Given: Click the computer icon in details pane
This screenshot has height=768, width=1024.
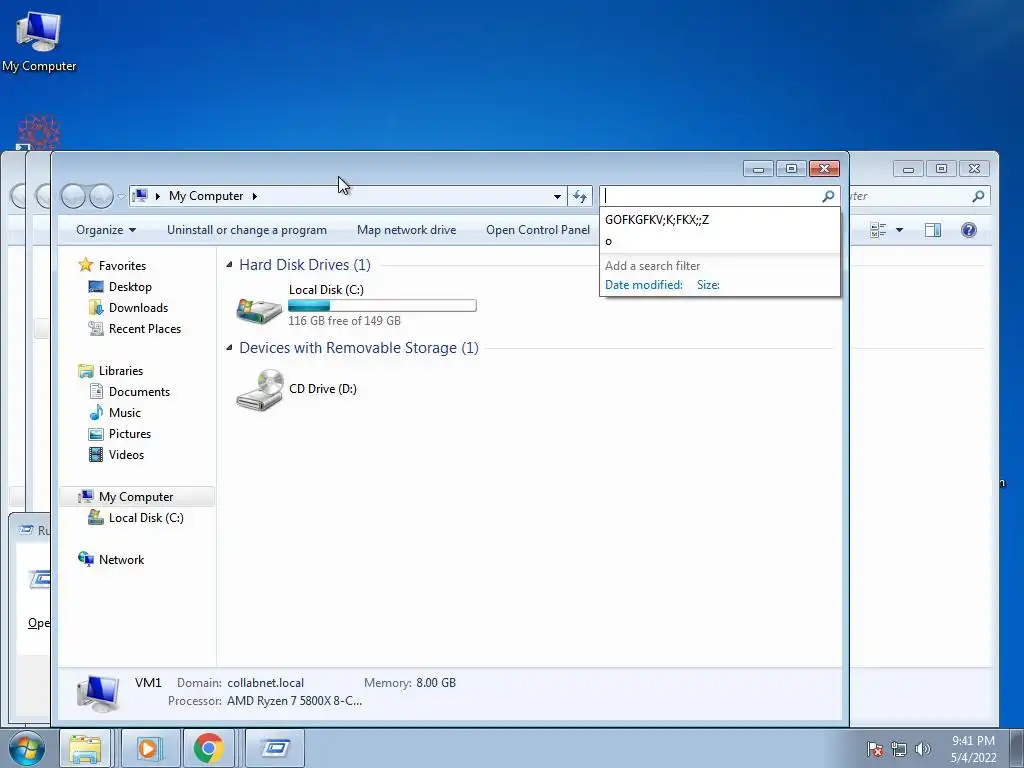Looking at the screenshot, I should pyautogui.click(x=98, y=693).
